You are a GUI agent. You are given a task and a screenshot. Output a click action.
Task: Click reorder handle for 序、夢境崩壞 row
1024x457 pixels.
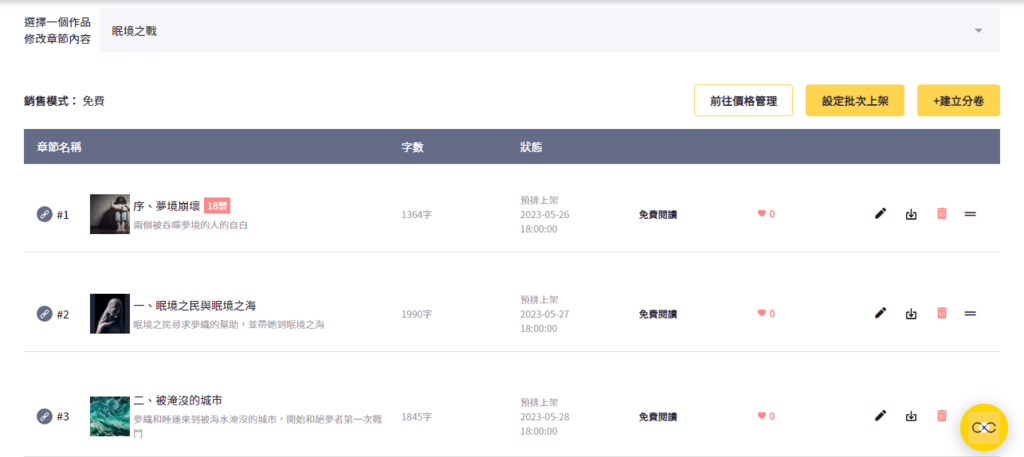[970, 214]
